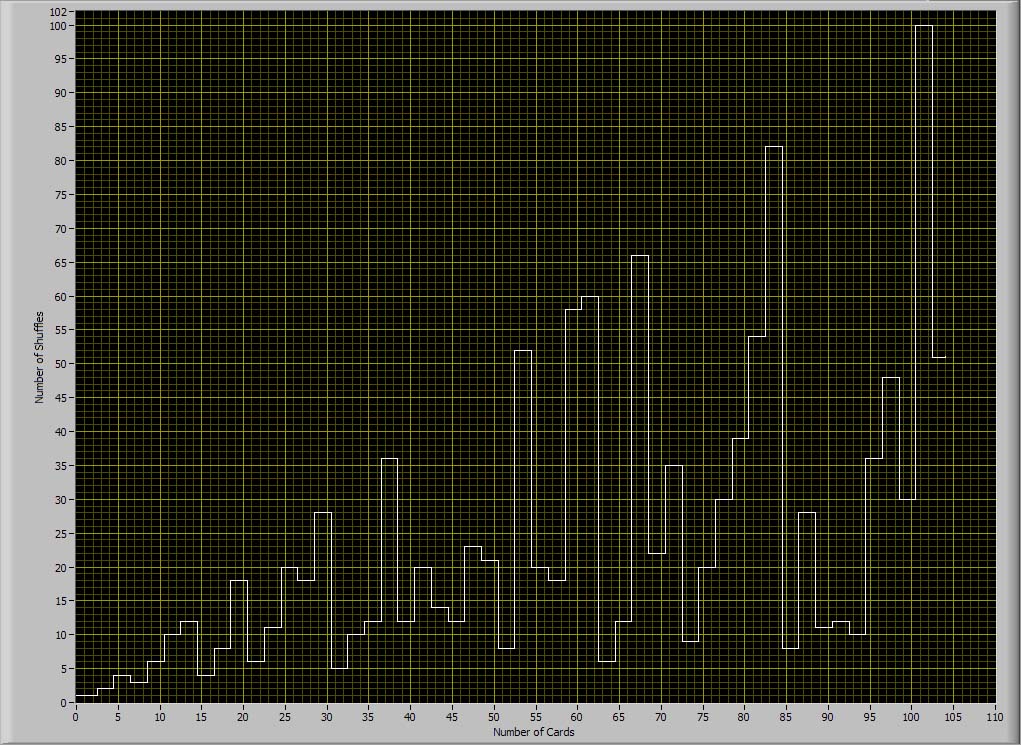Viewport: 1021px width, 745px height.
Task: Click the 0 label on the y-axis
Action: [x=63, y=703]
